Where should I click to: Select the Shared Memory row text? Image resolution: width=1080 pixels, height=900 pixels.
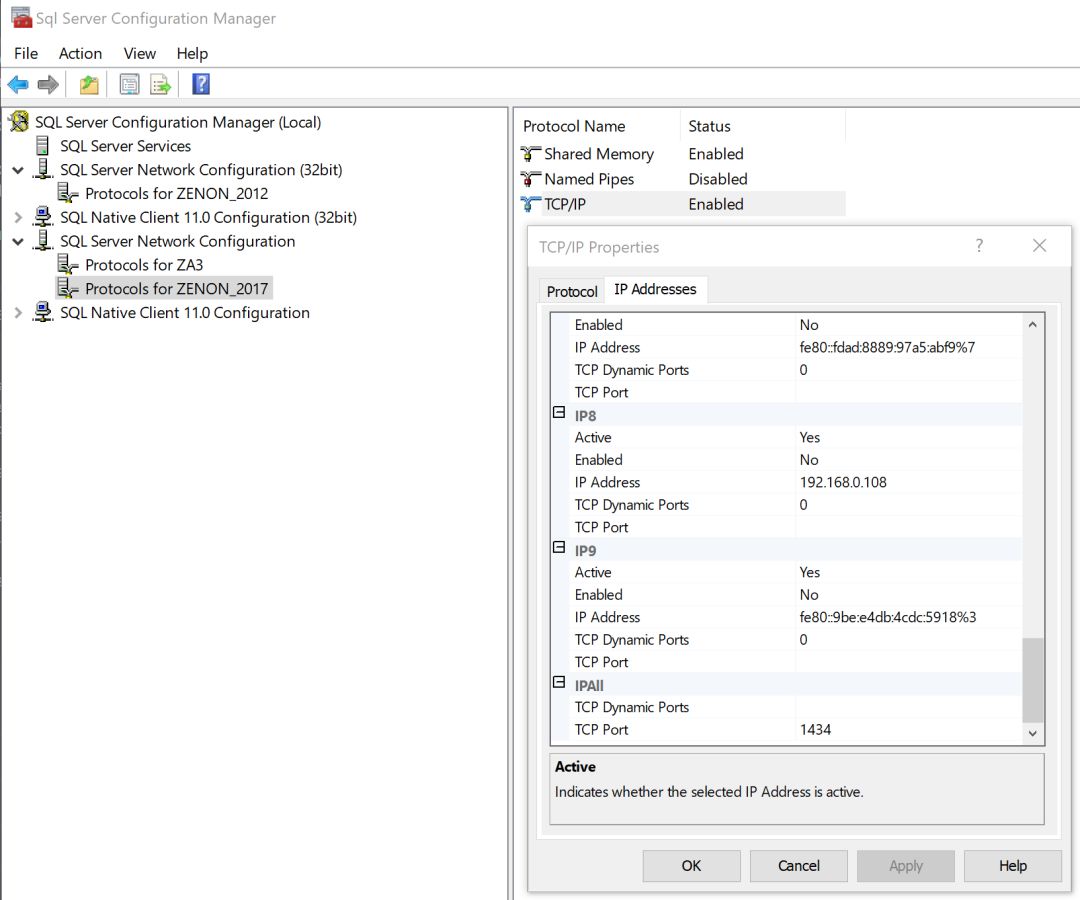pos(599,154)
